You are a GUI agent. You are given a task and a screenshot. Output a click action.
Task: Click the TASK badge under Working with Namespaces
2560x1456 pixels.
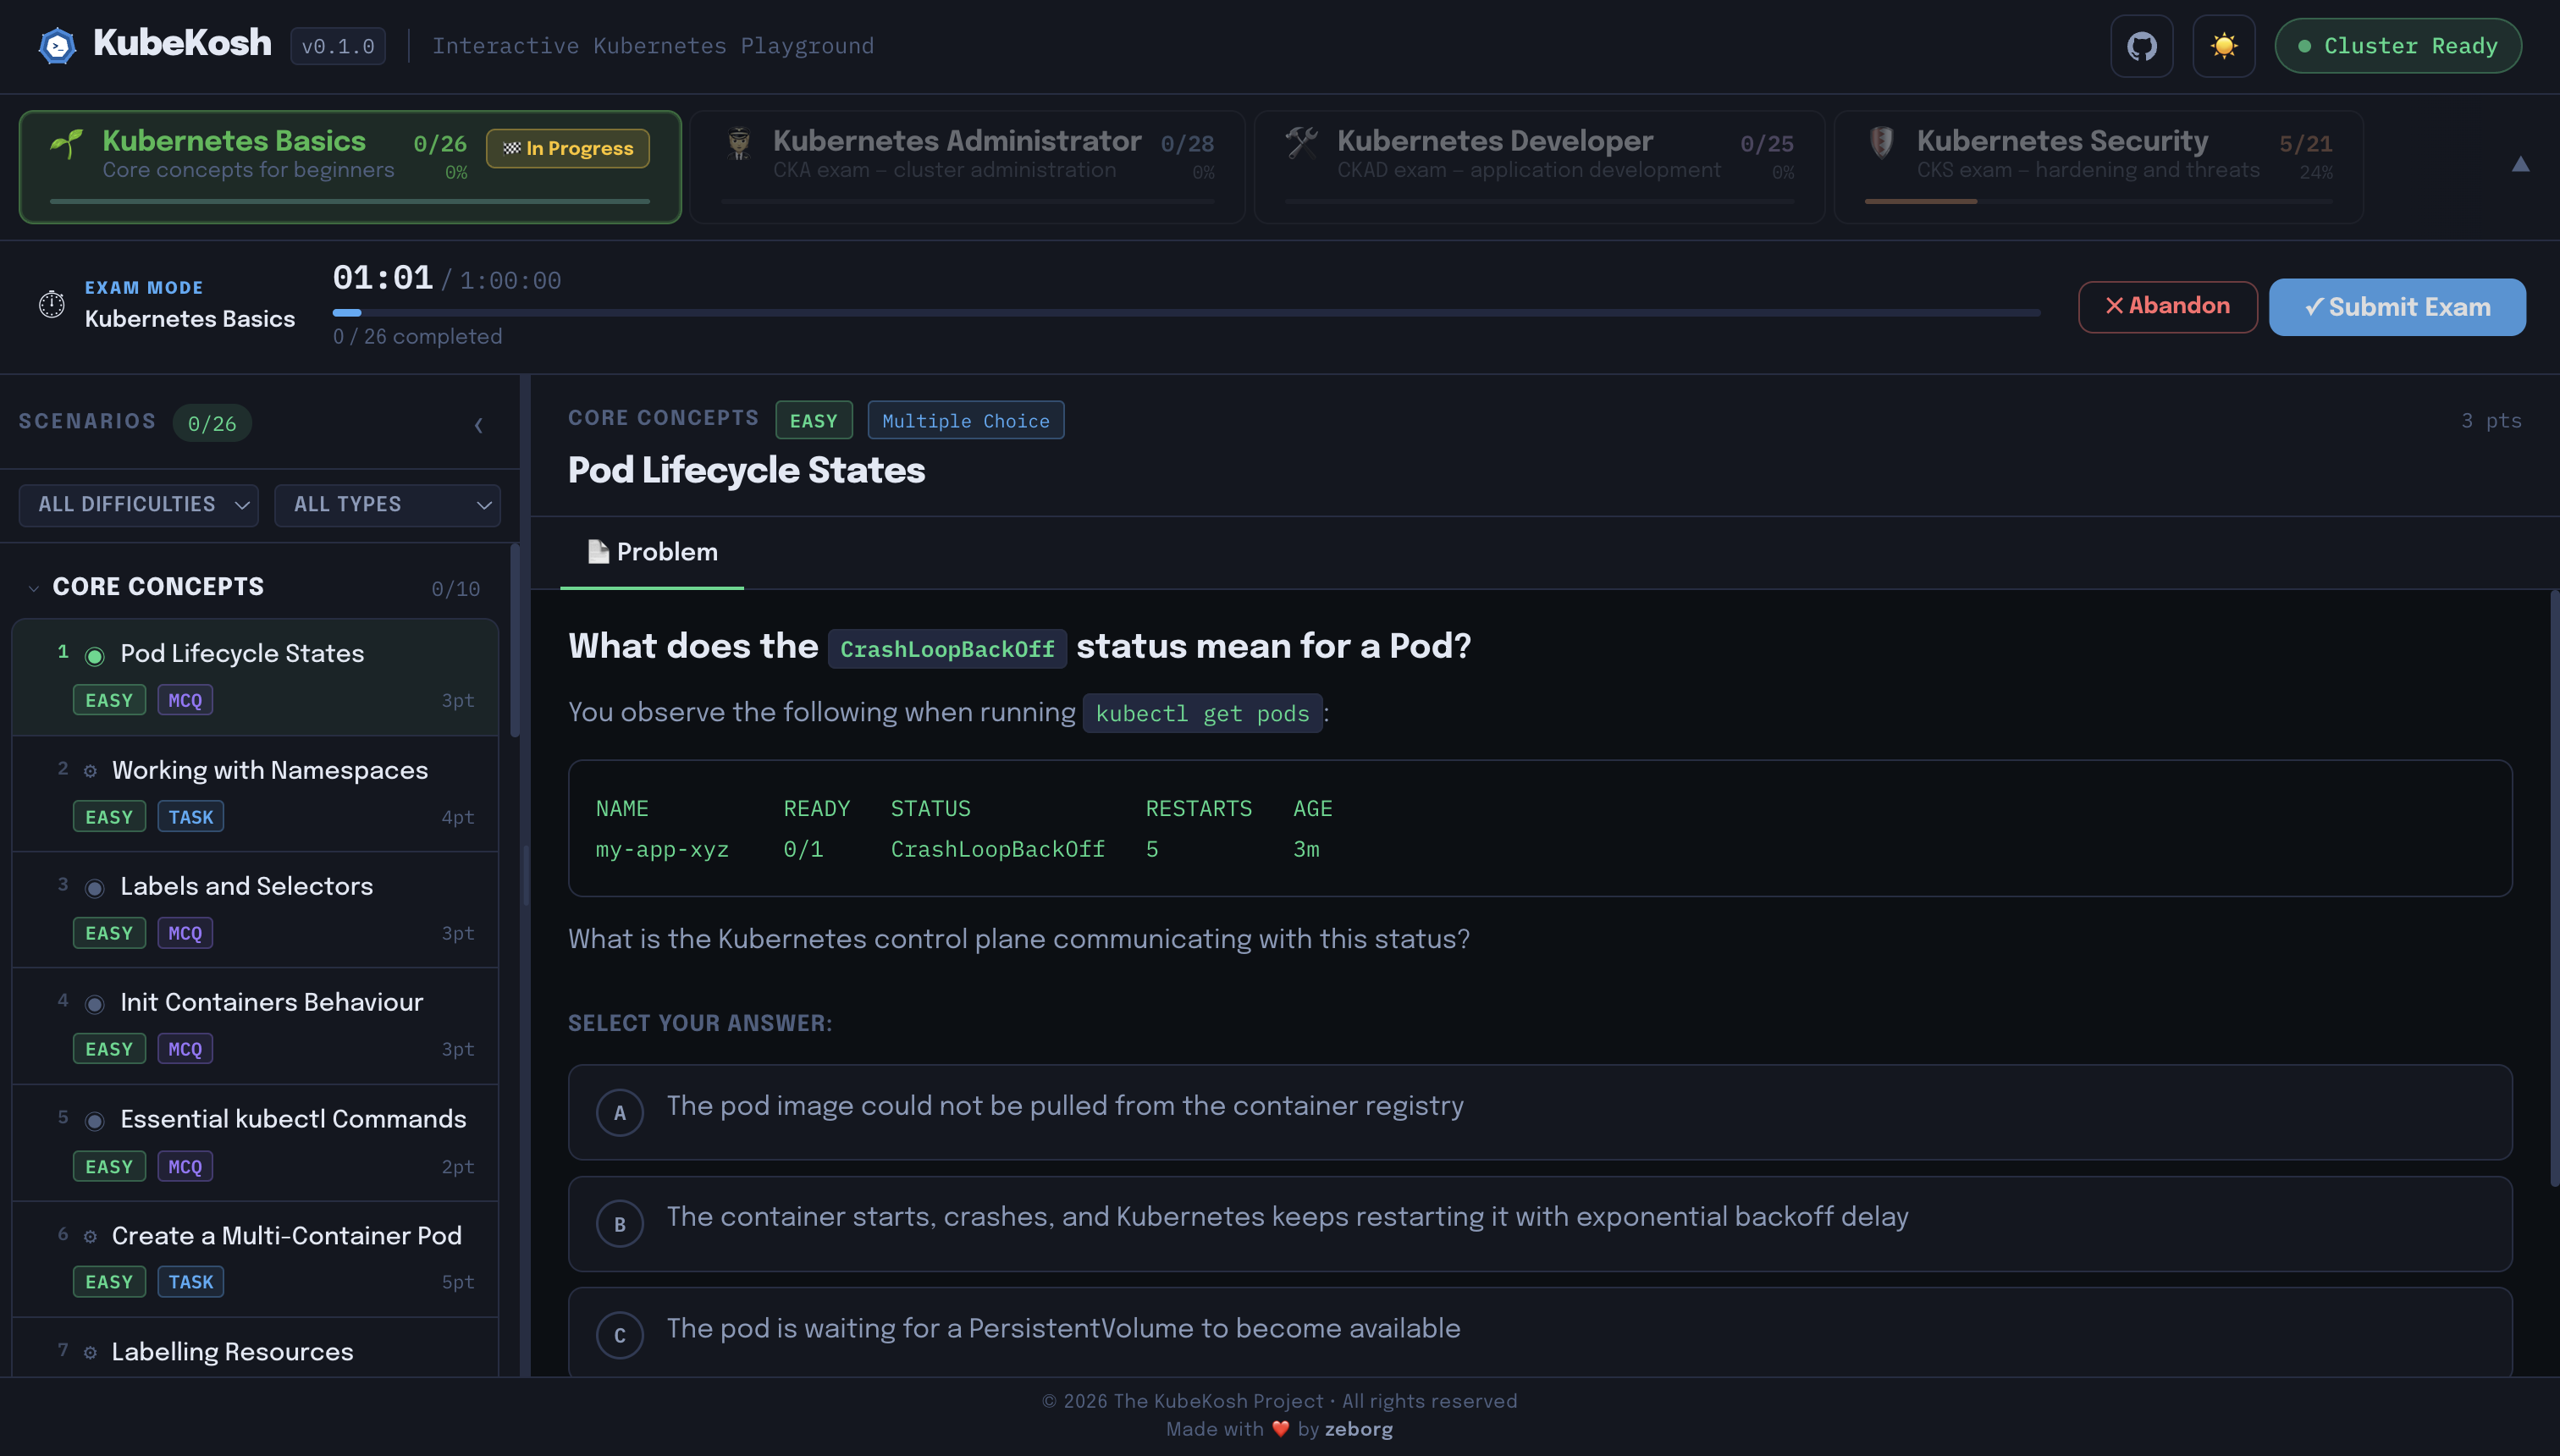point(190,817)
